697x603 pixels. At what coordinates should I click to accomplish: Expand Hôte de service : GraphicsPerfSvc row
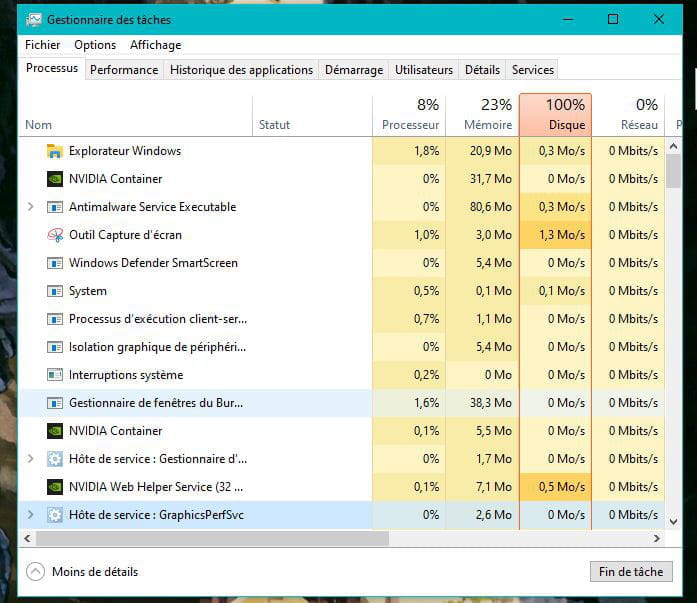[30, 515]
